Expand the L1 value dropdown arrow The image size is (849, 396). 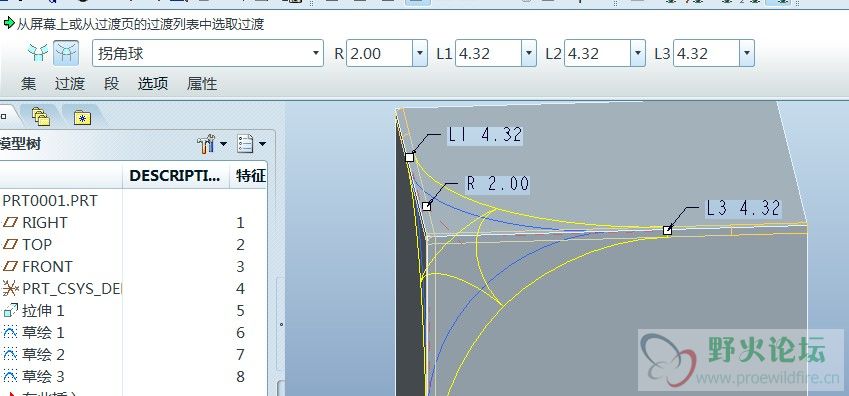pyautogui.click(x=529, y=53)
